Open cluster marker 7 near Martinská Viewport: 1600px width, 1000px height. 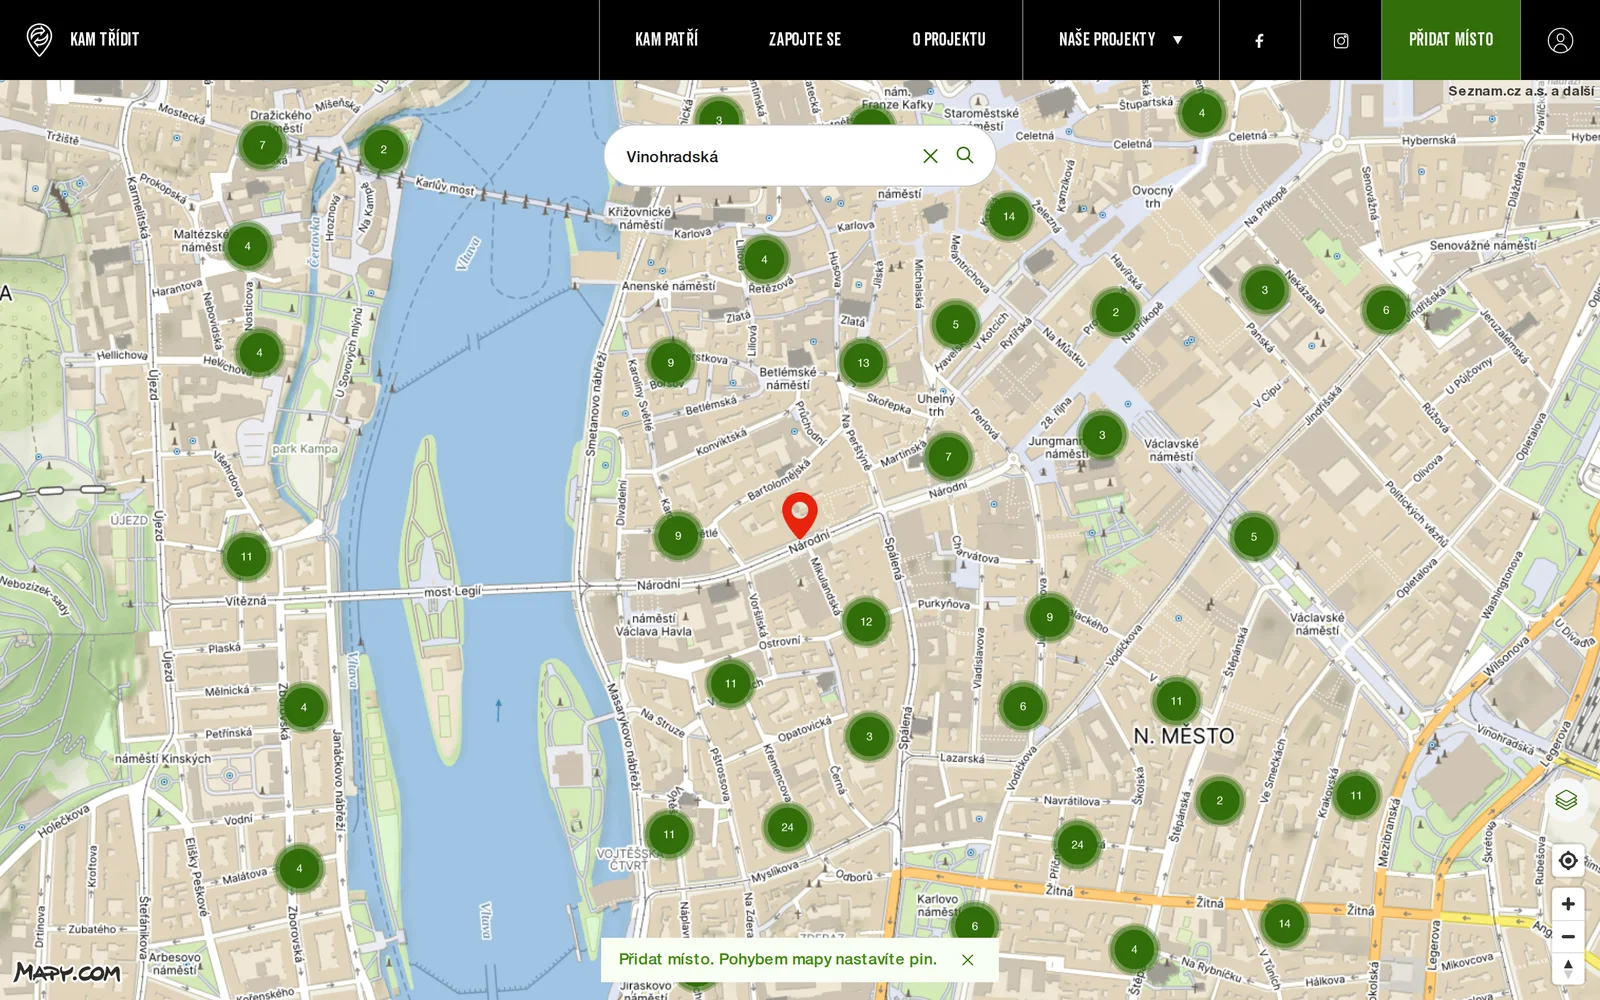[948, 457]
